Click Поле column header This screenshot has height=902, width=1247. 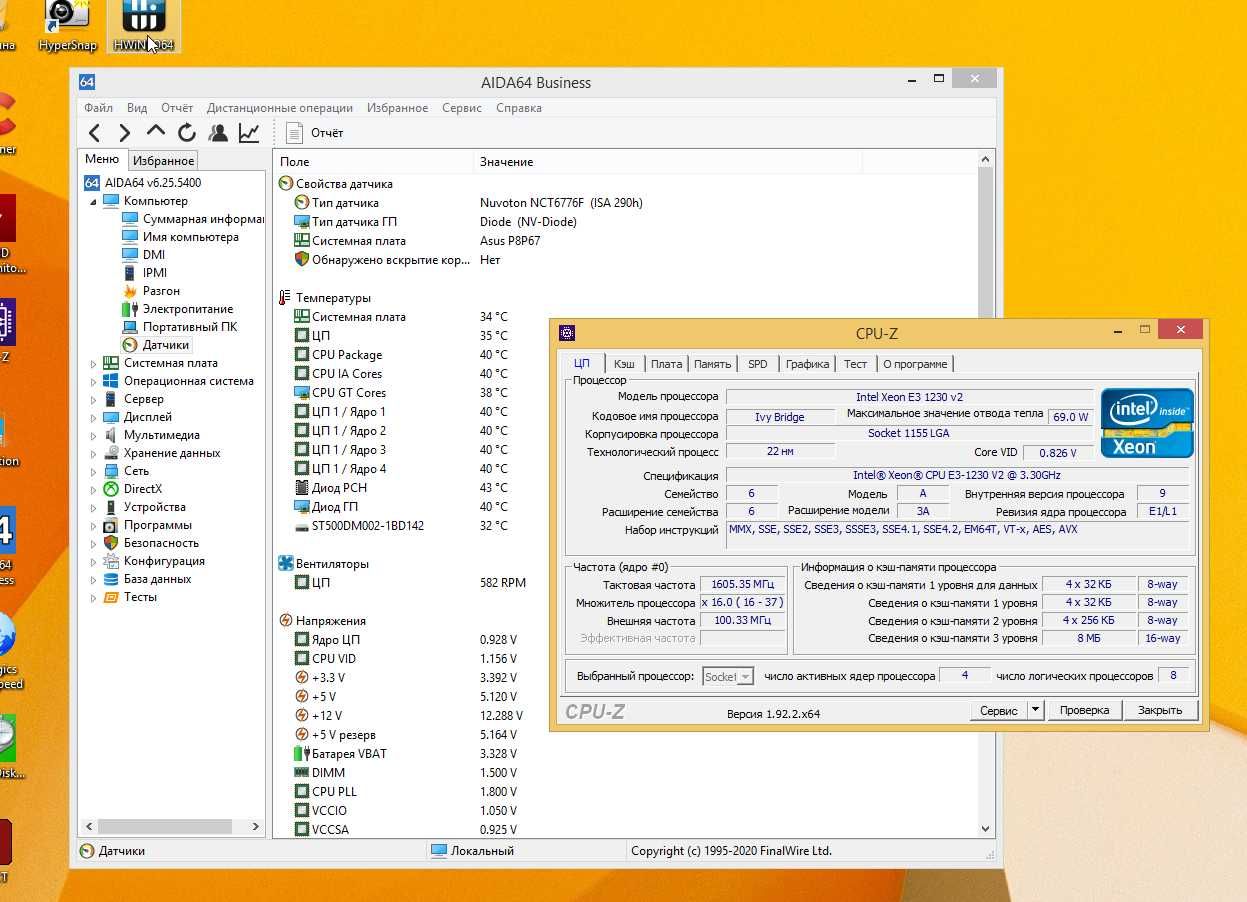[373, 161]
